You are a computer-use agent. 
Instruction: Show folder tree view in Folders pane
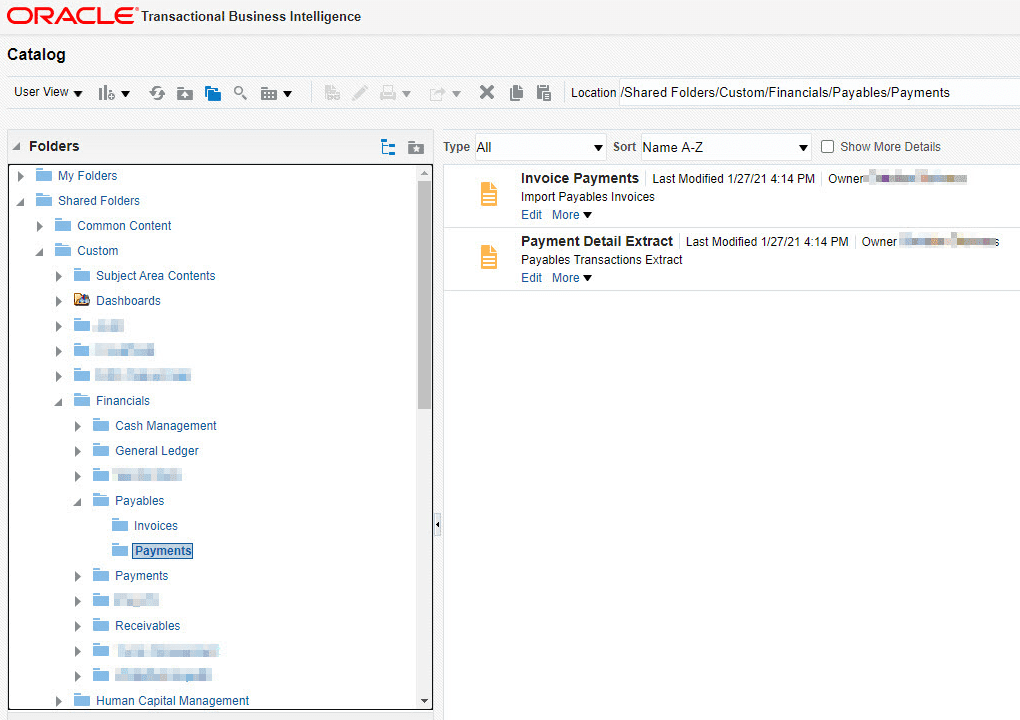coord(388,147)
